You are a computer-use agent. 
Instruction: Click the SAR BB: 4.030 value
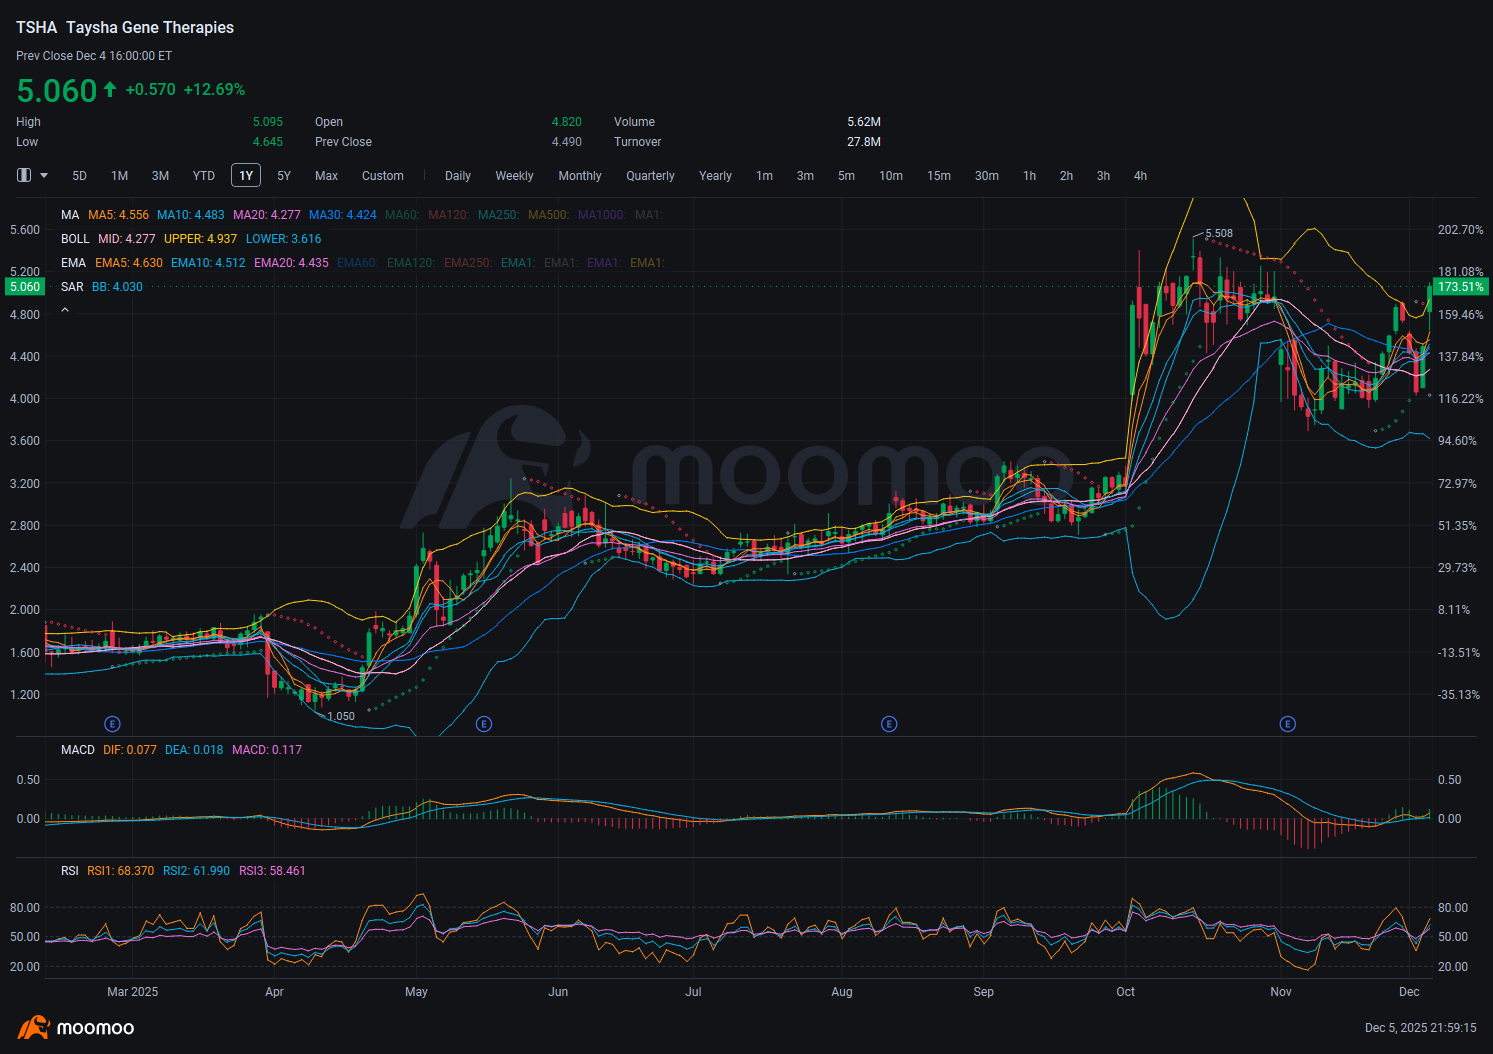click(x=118, y=287)
